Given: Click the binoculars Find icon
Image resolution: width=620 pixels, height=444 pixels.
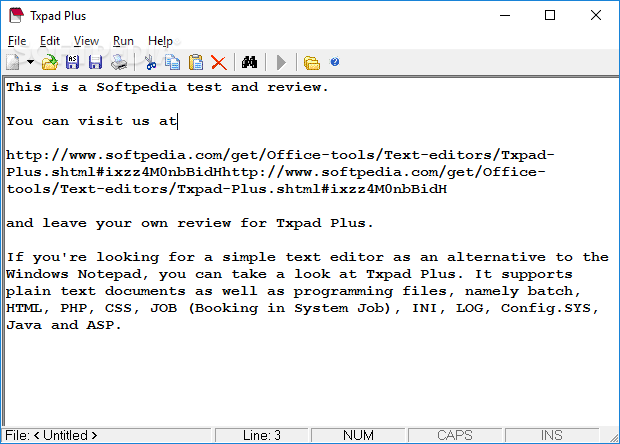Looking at the screenshot, I should coord(250,62).
